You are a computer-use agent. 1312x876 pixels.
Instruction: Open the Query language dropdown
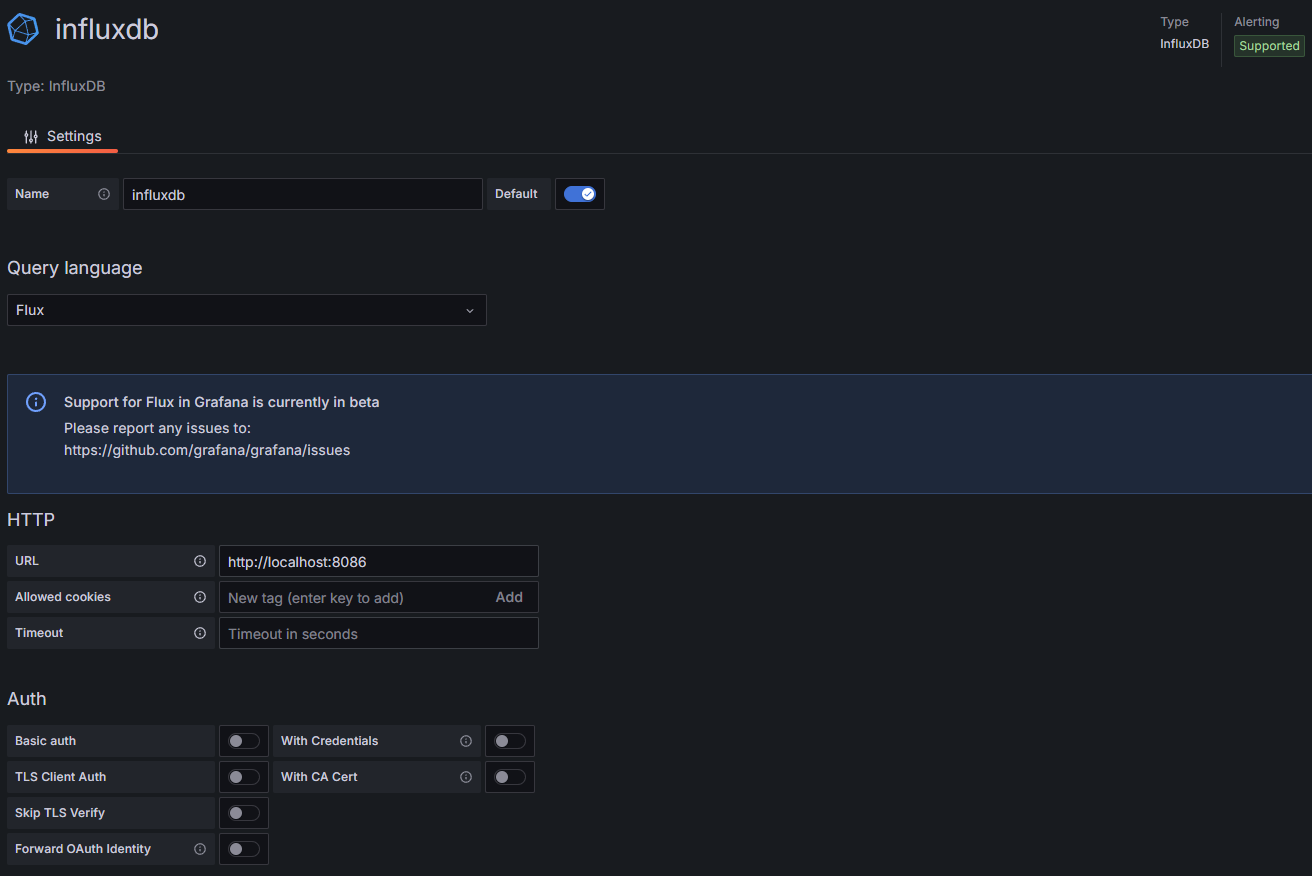246,310
